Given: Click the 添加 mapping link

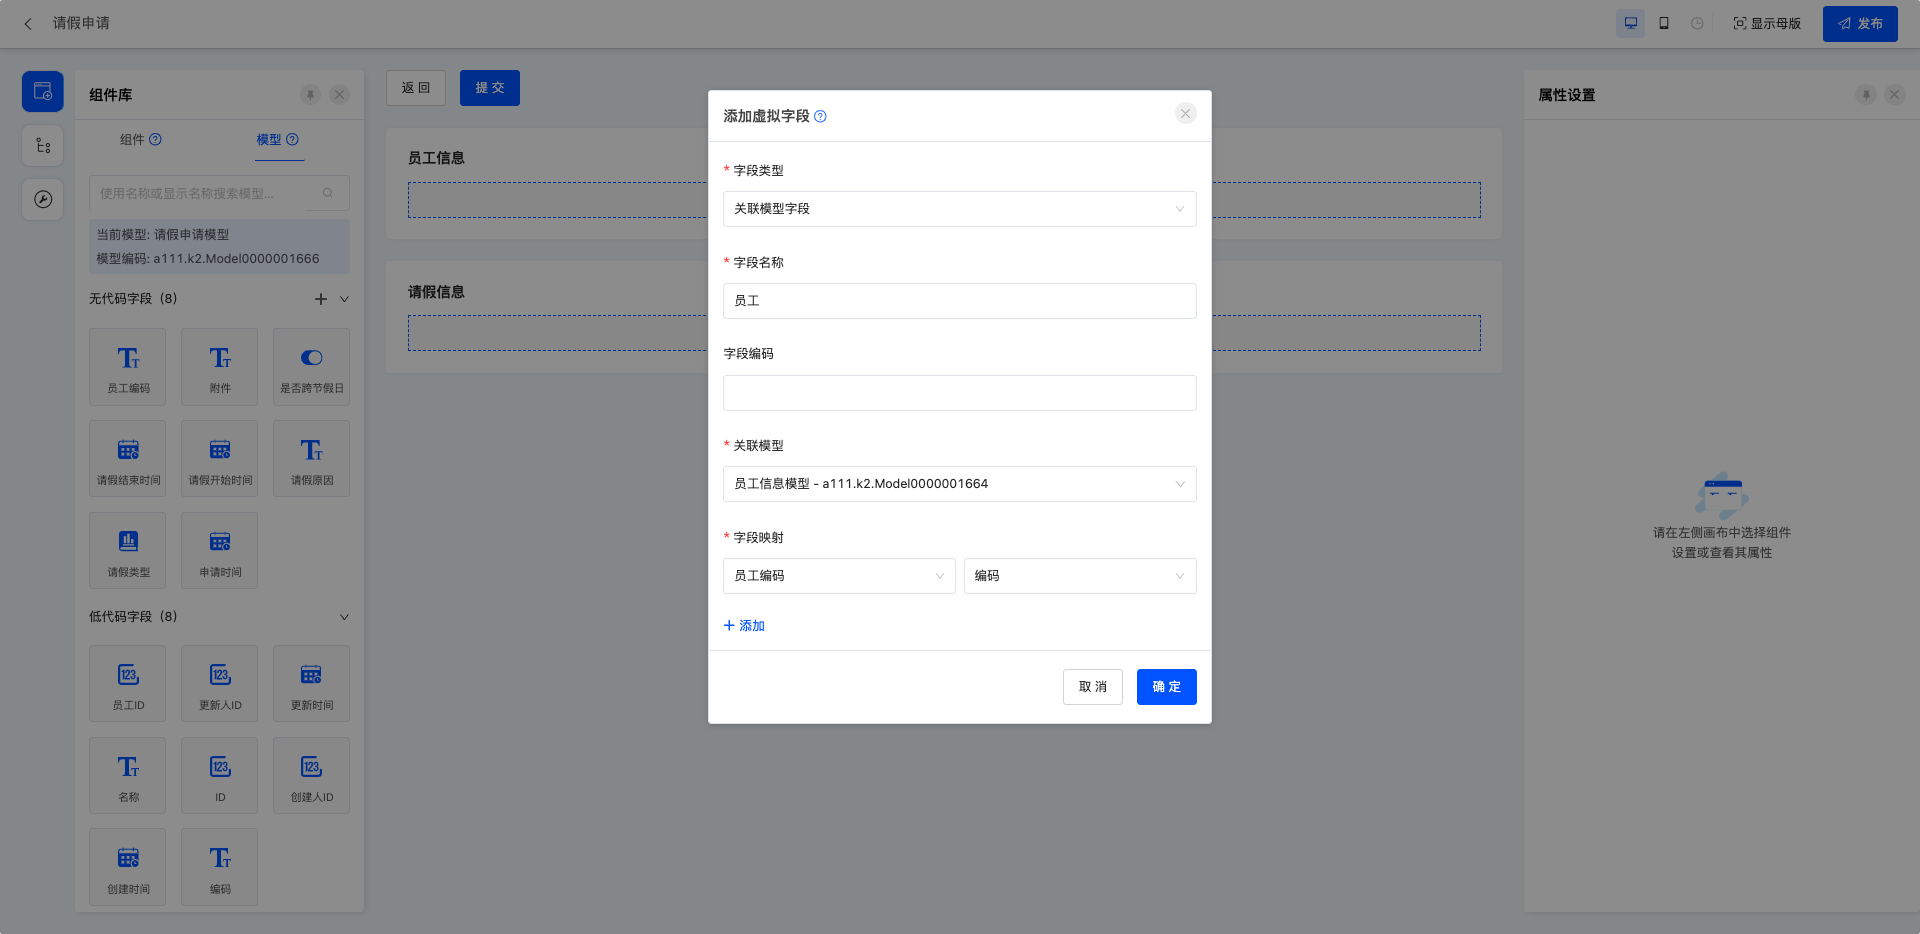Looking at the screenshot, I should [x=744, y=626].
